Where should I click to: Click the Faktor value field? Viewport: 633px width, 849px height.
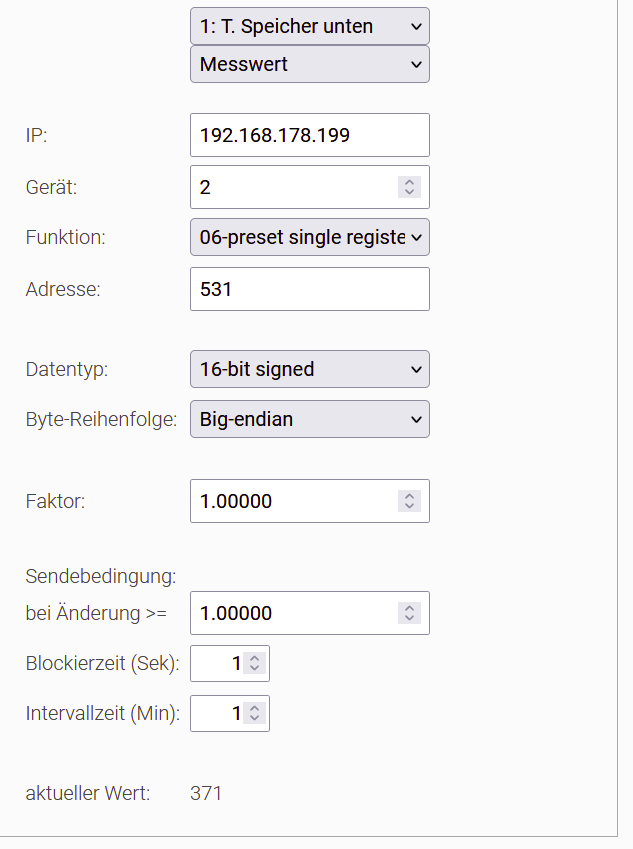click(x=295, y=501)
